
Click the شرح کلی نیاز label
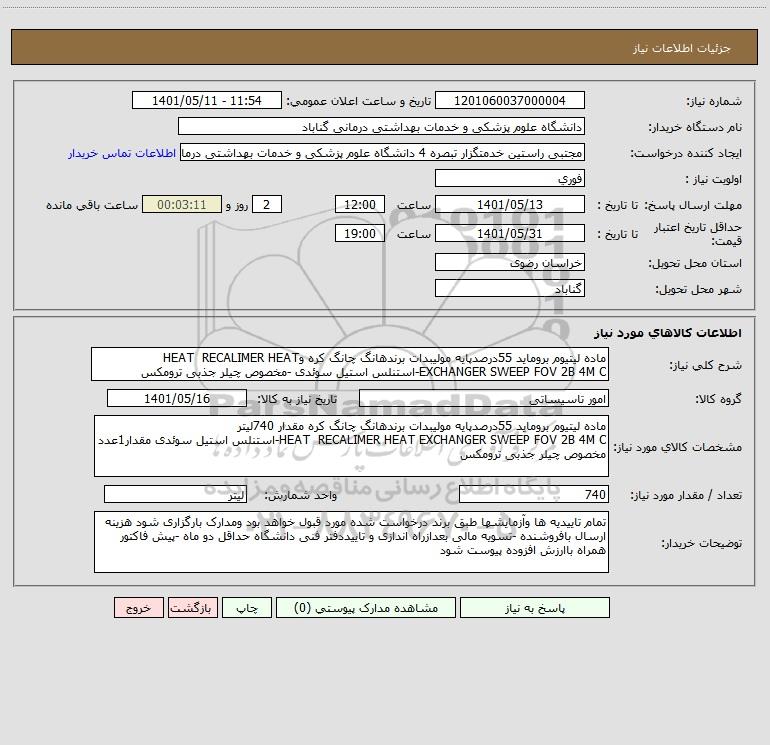(x=706, y=365)
